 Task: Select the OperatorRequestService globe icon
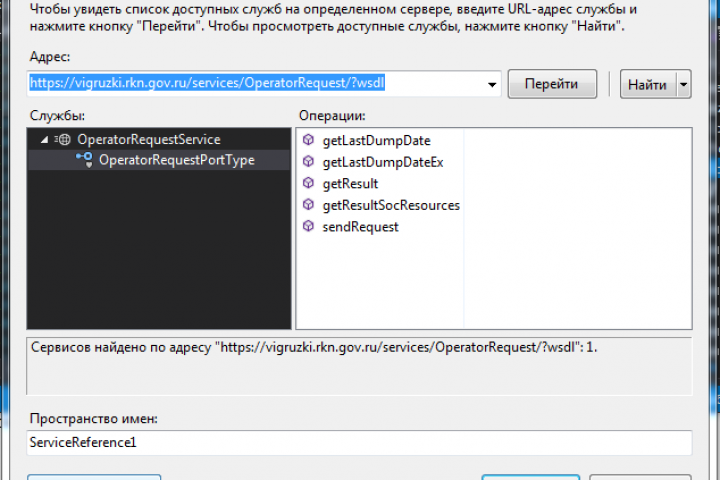tap(63, 140)
